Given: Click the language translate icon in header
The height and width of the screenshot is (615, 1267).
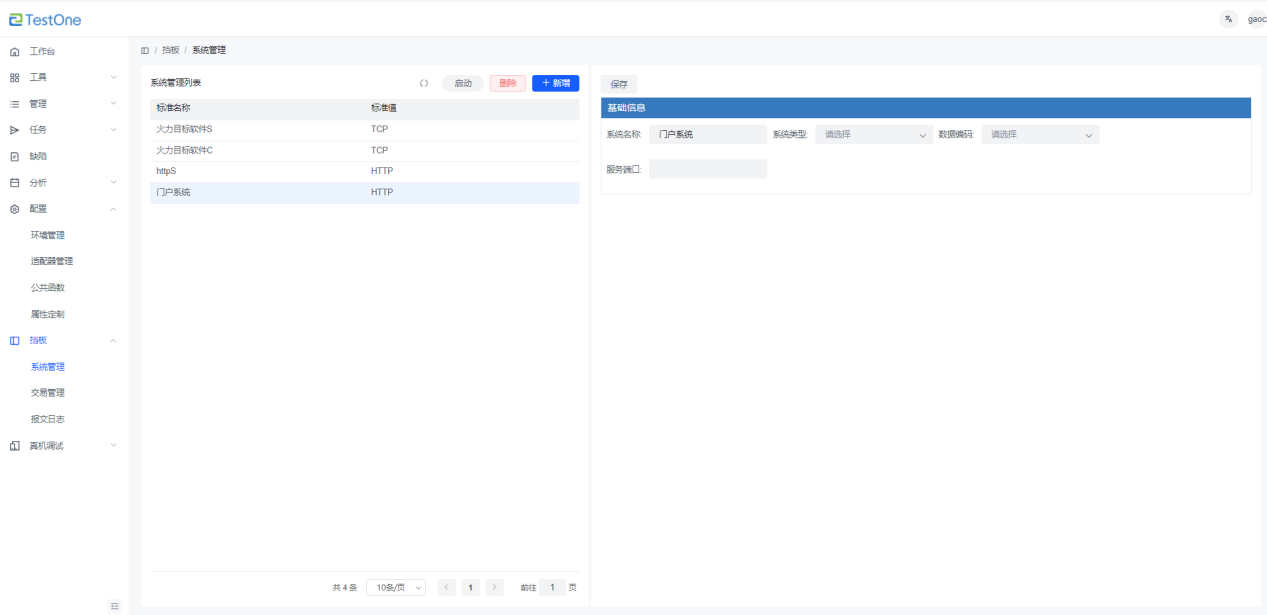Looking at the screenshot, I should click(1228, 19).
